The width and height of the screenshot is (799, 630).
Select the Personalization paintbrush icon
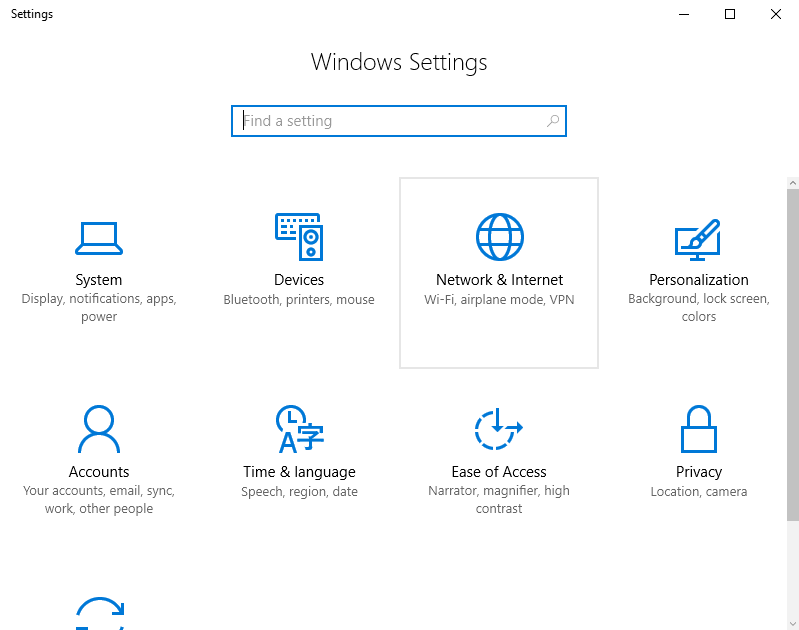tap(698, 237)
